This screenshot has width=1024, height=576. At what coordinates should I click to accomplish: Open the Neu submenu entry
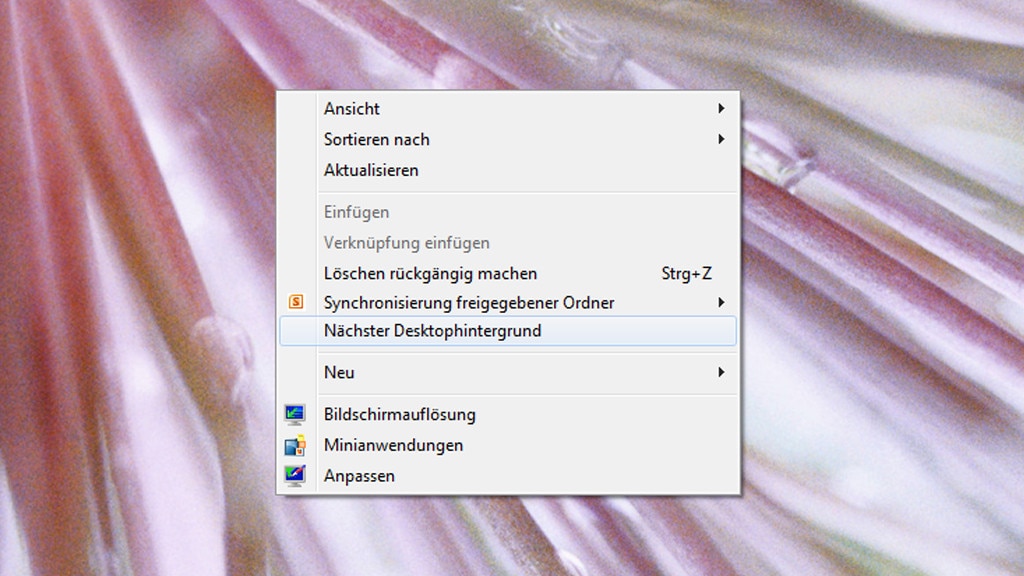tap(507, 372)
